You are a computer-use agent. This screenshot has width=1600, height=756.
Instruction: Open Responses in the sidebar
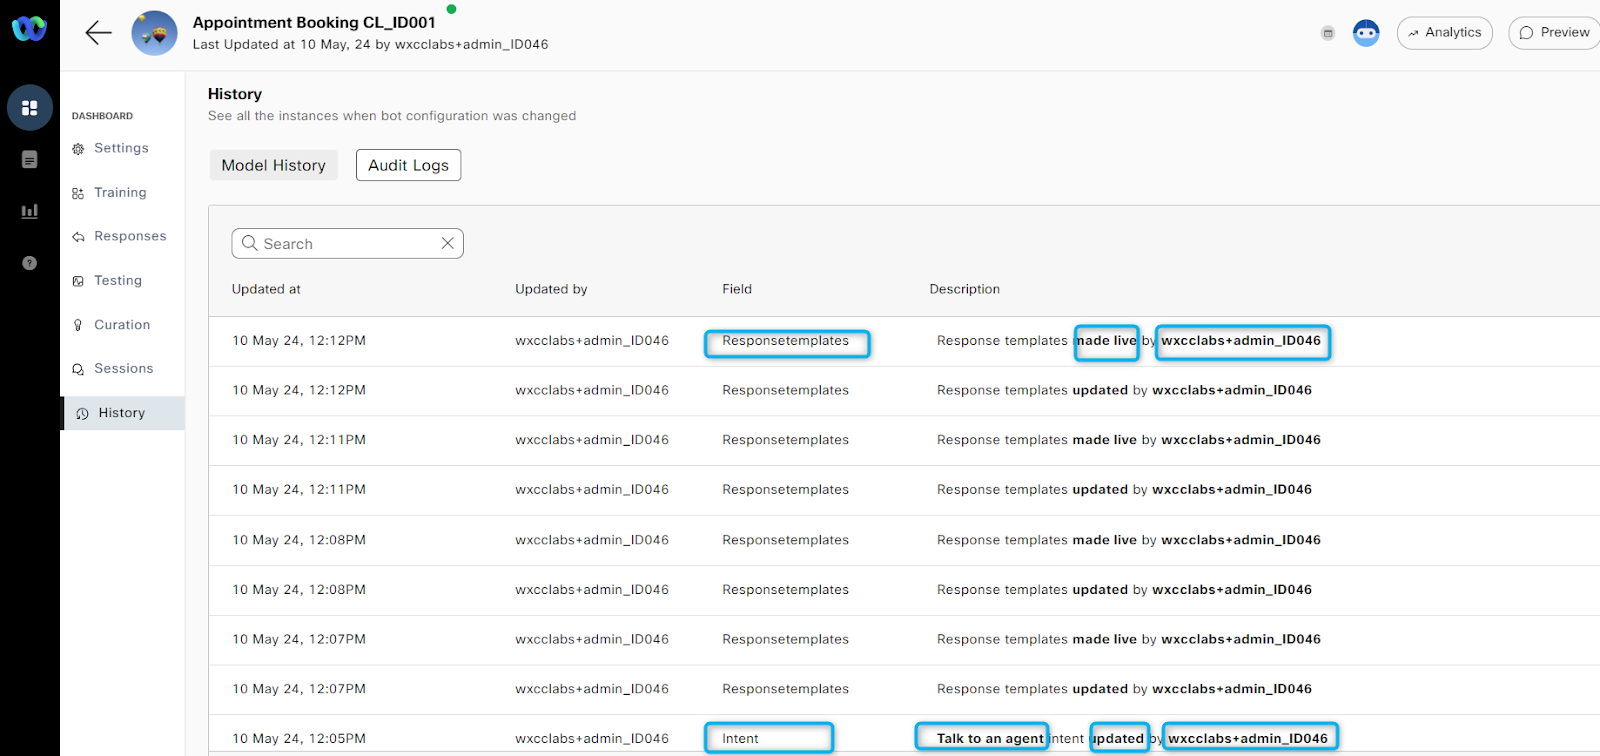(130, 236)
